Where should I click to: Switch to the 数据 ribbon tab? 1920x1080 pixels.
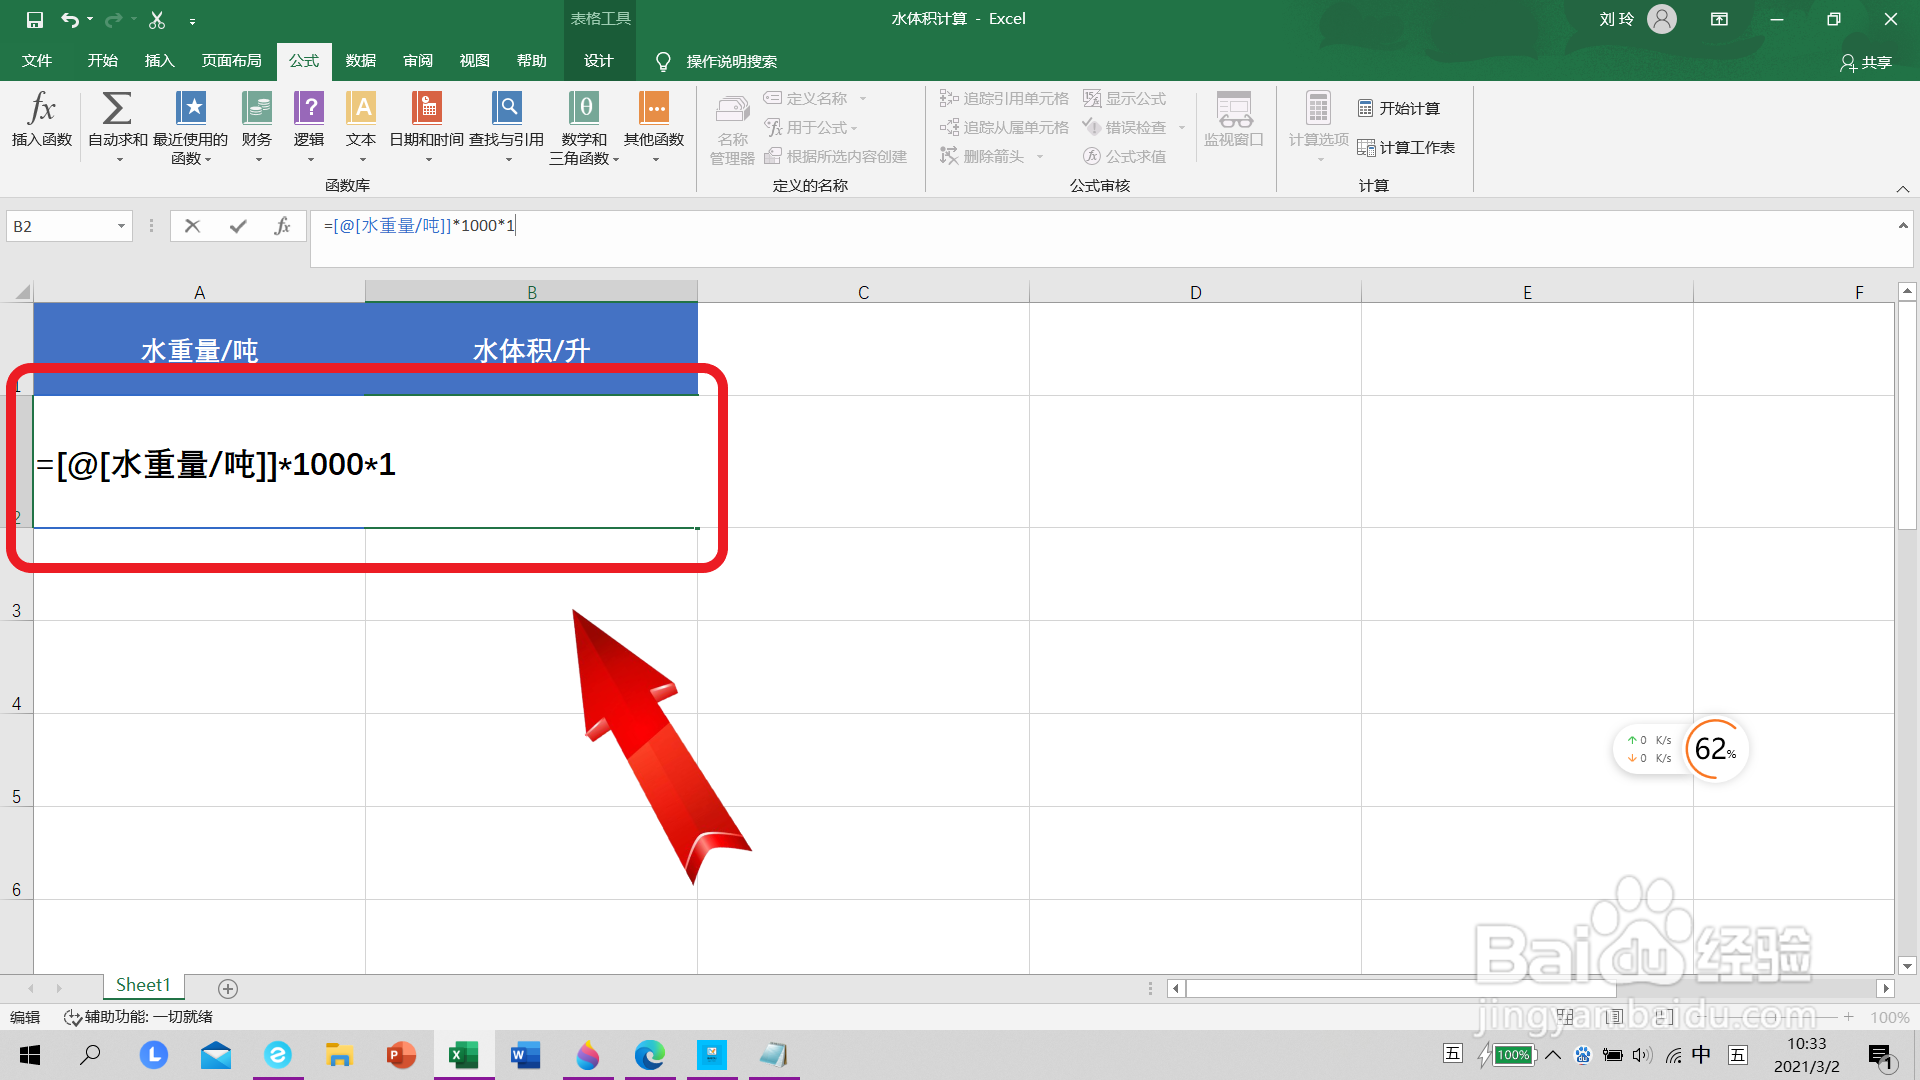coord(360,61)
